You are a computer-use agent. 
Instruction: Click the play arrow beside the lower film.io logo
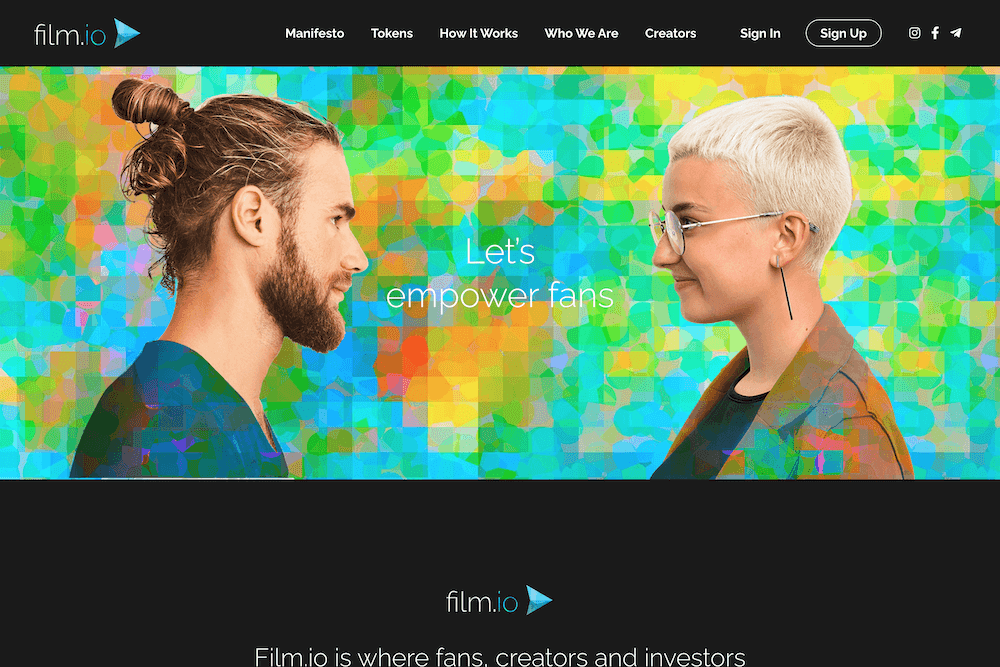tap(538, 601)
